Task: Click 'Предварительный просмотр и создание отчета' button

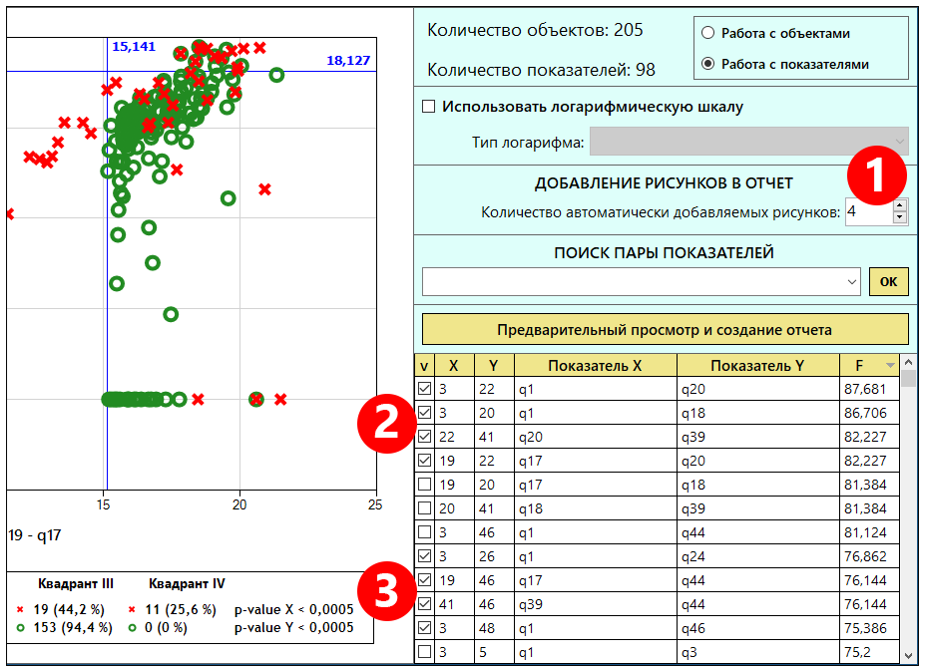Action: [x=665, y=329]
